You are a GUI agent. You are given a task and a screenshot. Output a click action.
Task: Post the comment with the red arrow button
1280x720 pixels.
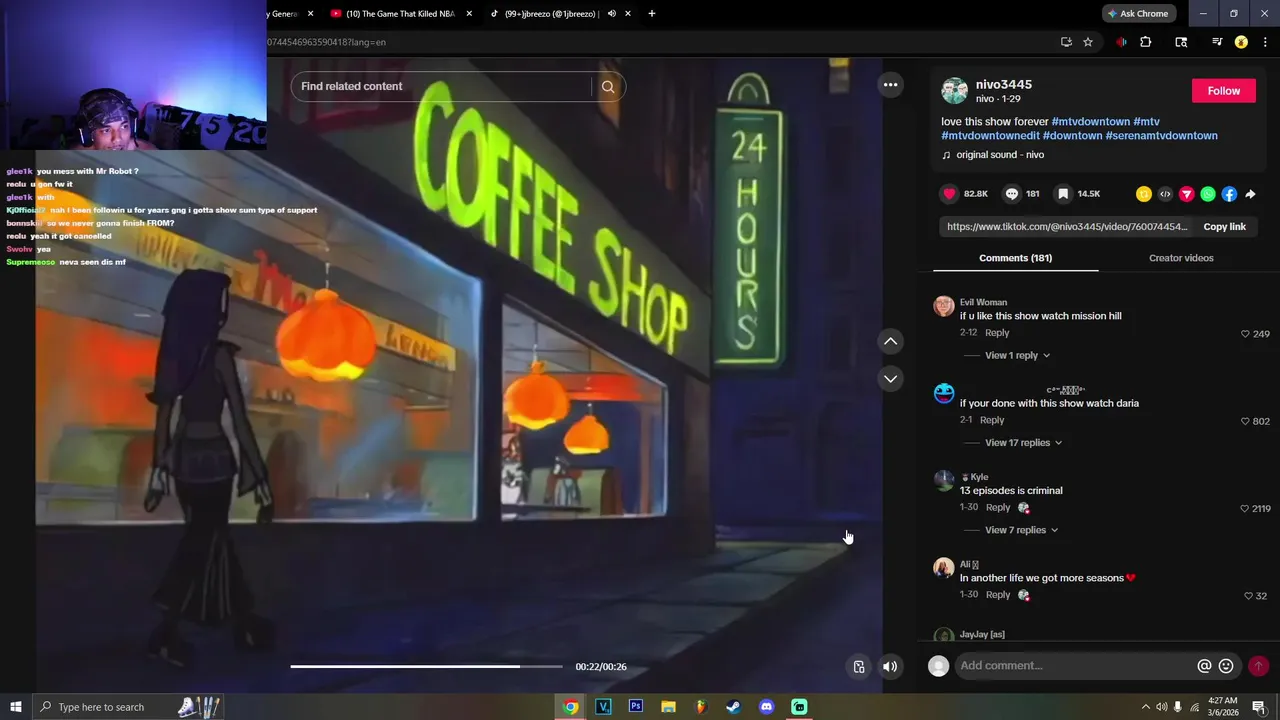(1258, 666)
